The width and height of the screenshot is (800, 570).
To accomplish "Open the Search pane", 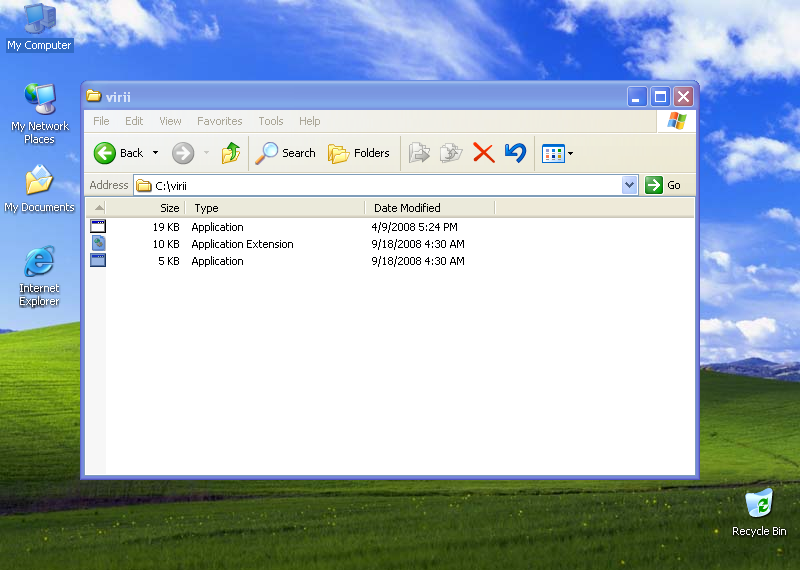I will click(286, 153).
